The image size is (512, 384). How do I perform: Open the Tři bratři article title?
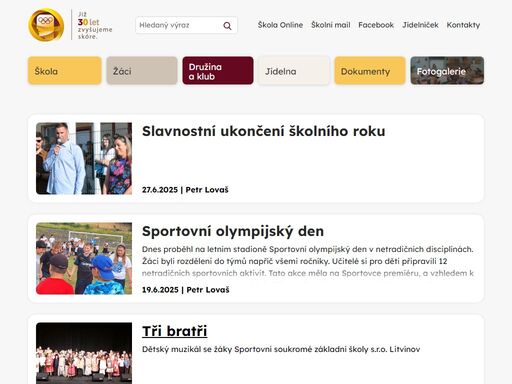(175, 331)
